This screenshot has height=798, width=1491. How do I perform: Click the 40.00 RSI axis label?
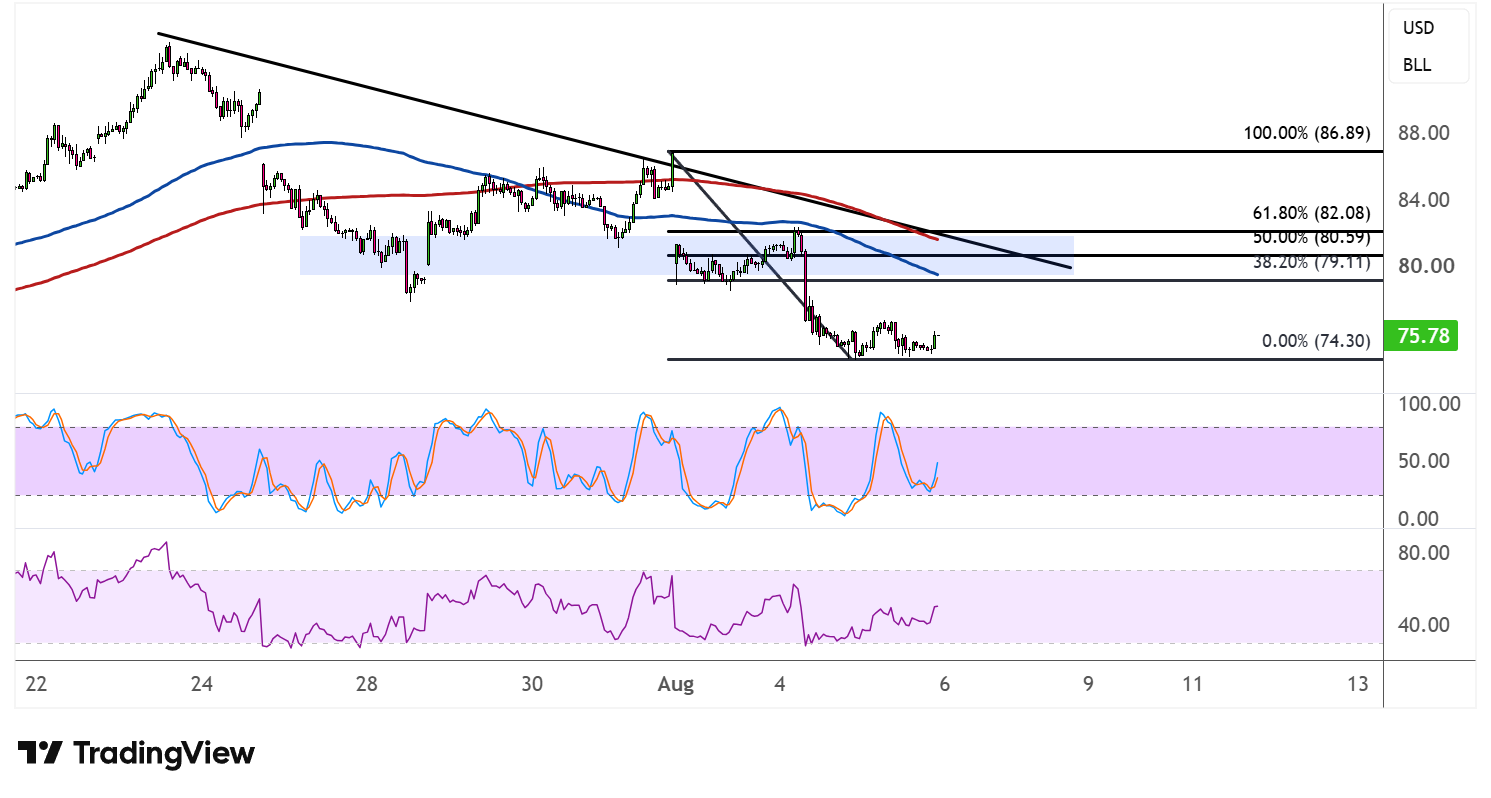[1423, 625]
